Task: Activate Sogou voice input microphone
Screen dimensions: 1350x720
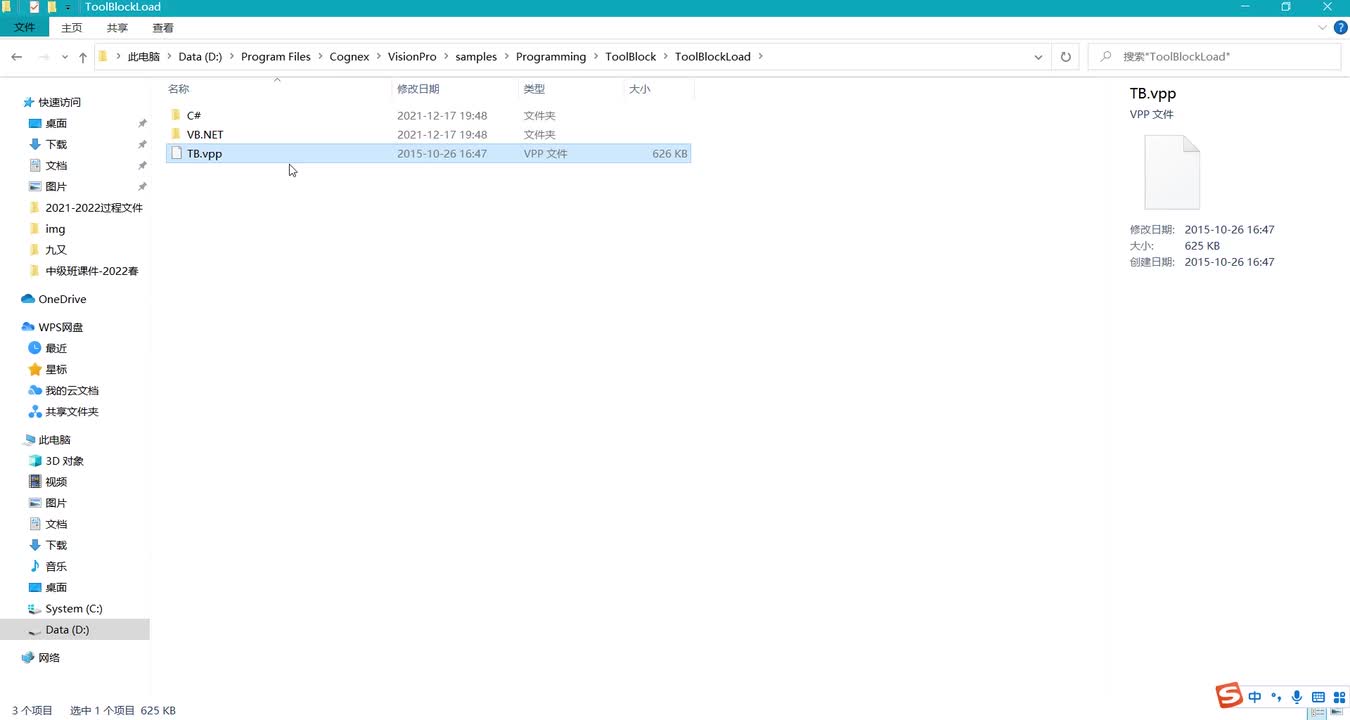Action: 1297,697
